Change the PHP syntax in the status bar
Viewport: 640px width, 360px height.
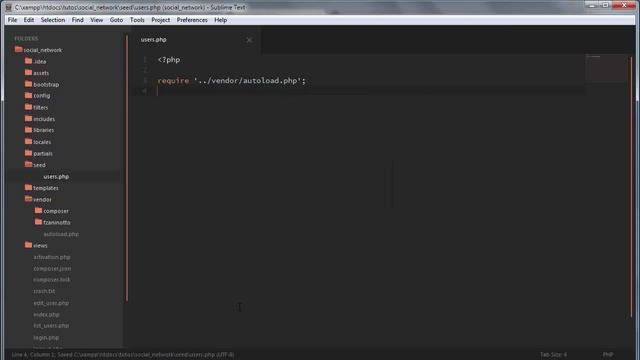coord(608,354)
